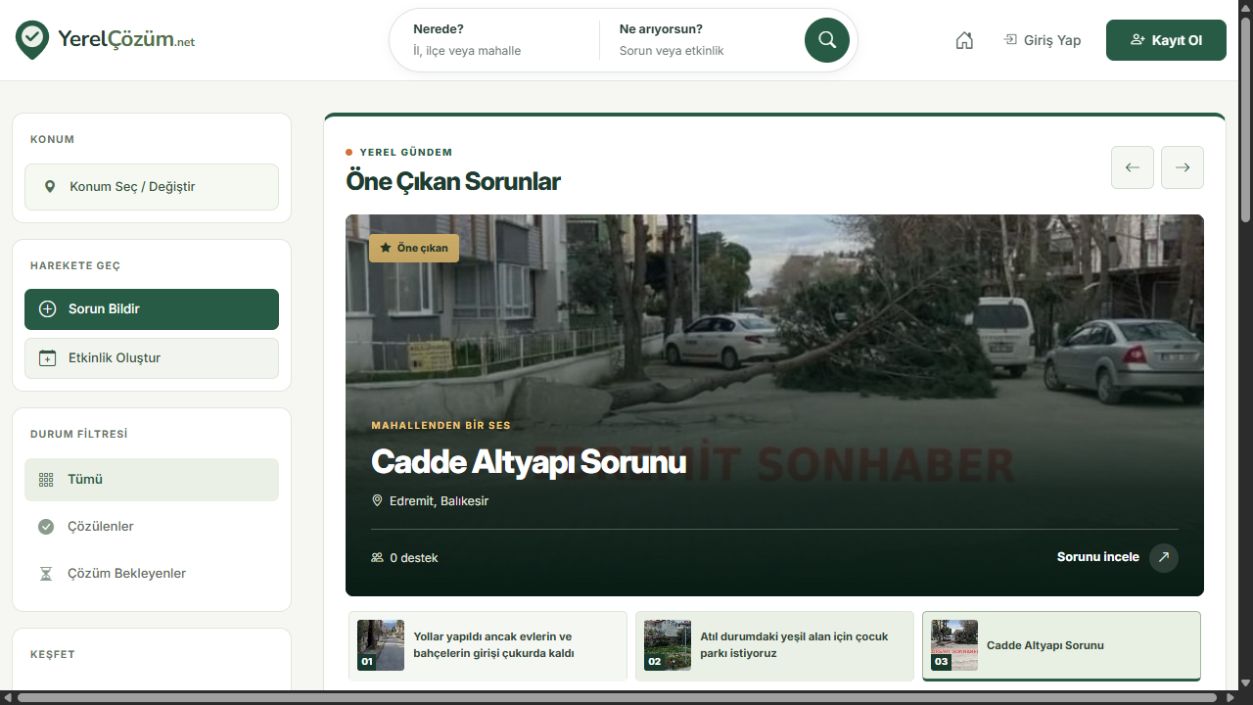Select slide 02 Atıl durumdaki yeşil alan
This screenshot has width=1253, height=705.
(x=774, y=646)
